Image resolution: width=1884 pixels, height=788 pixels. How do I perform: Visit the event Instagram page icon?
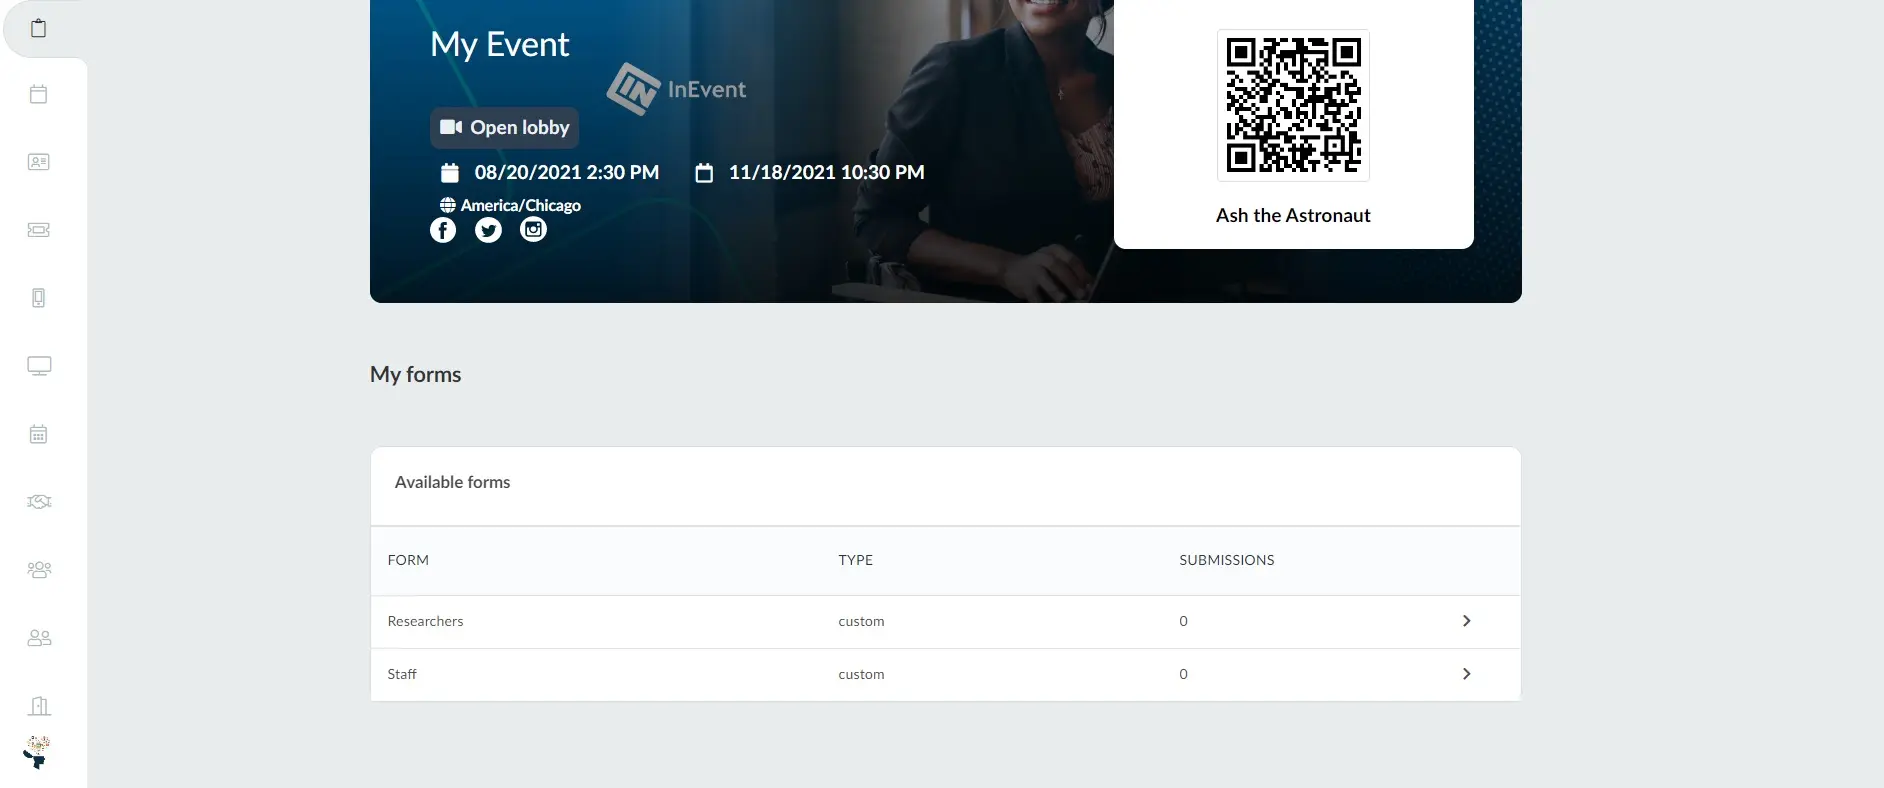[534, 230]
